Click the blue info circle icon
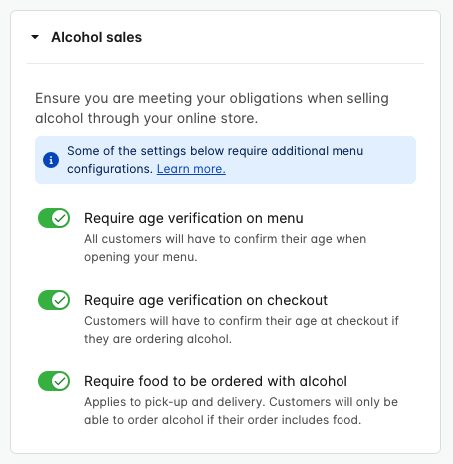 (51, 160)
